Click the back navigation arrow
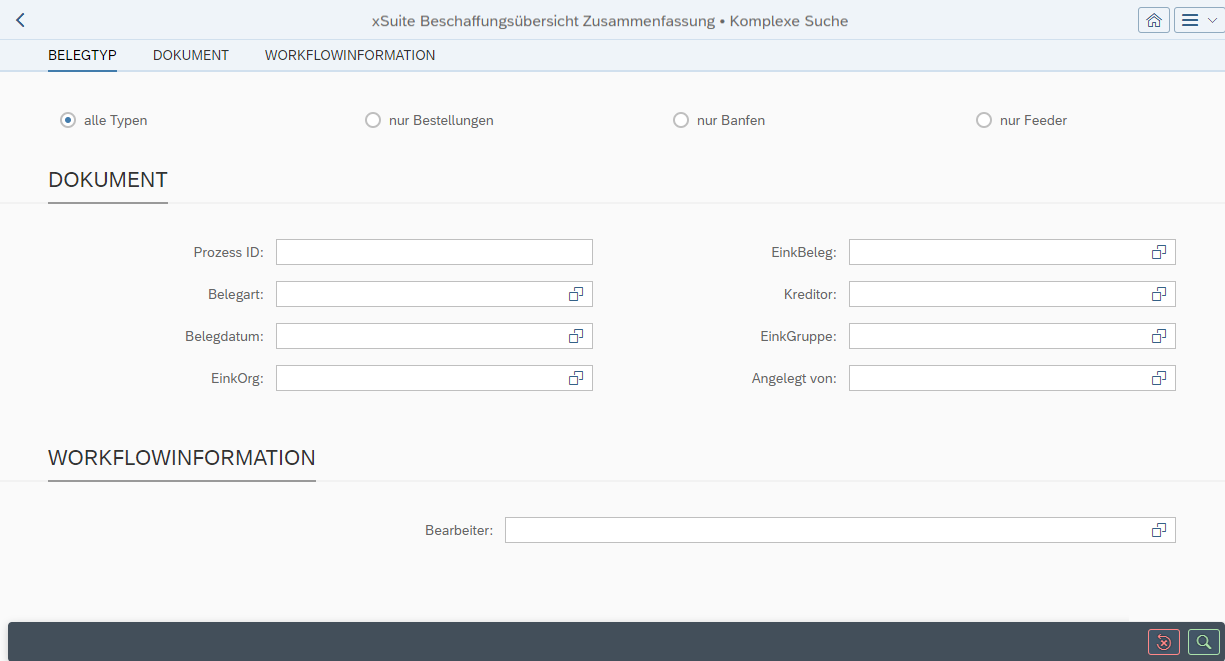This screenshot has height=661, width=1225. 19,19
